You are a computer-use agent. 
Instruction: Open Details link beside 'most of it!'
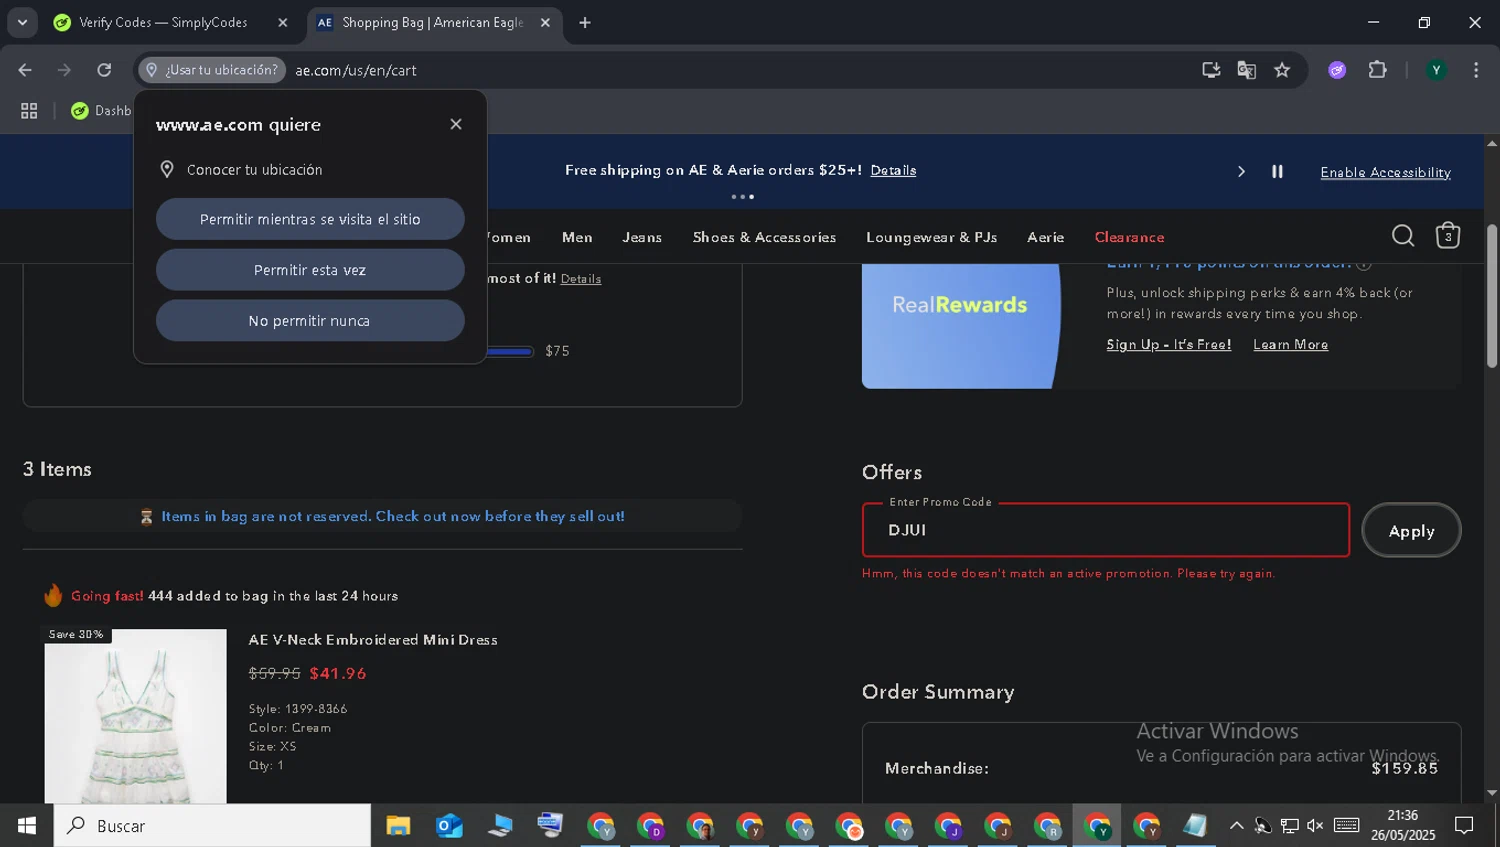pos(580,279)
